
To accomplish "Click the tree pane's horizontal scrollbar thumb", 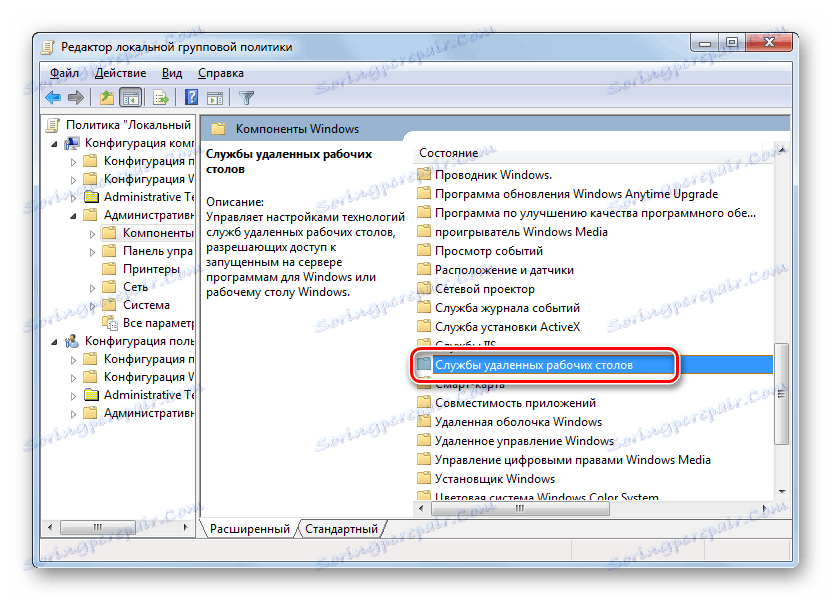I will coord(97,527).
